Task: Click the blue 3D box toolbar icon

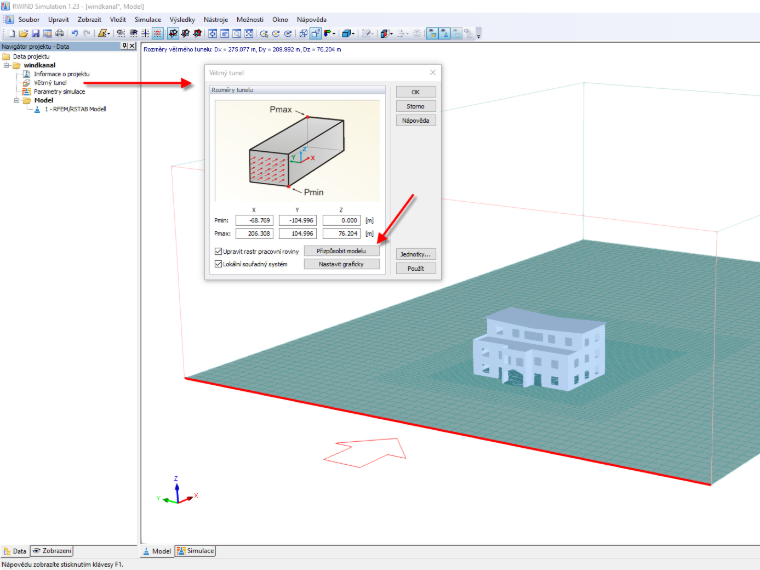Action: point(346,33)
